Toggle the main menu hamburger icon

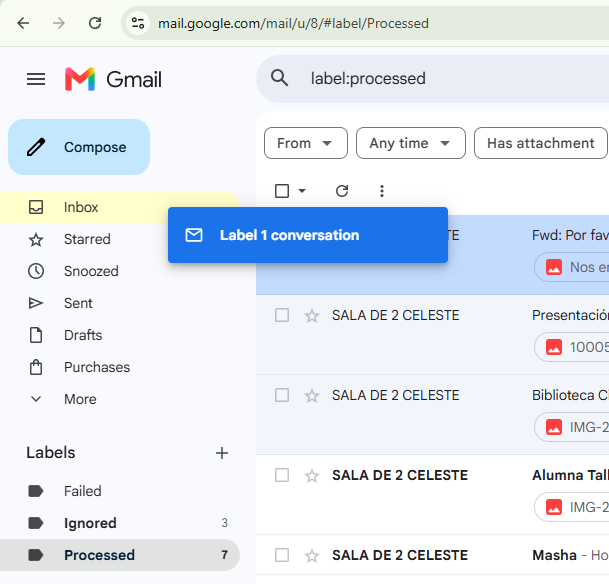point(36,79)
